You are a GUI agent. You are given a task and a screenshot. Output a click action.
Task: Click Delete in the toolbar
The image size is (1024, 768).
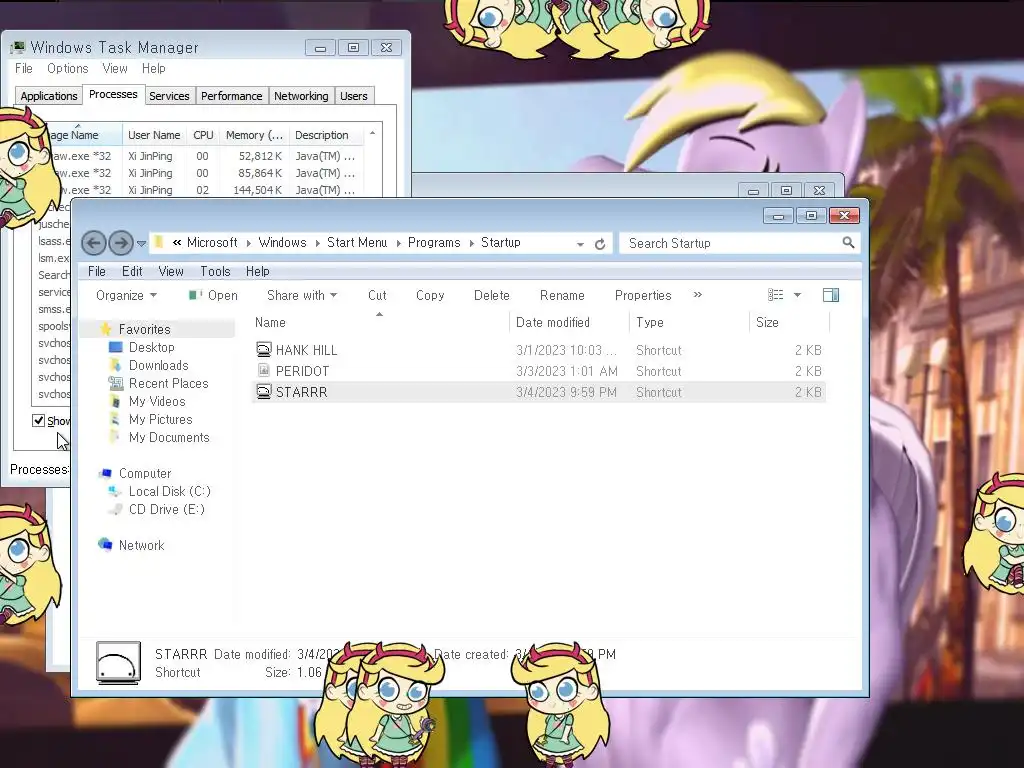point(491,295)
